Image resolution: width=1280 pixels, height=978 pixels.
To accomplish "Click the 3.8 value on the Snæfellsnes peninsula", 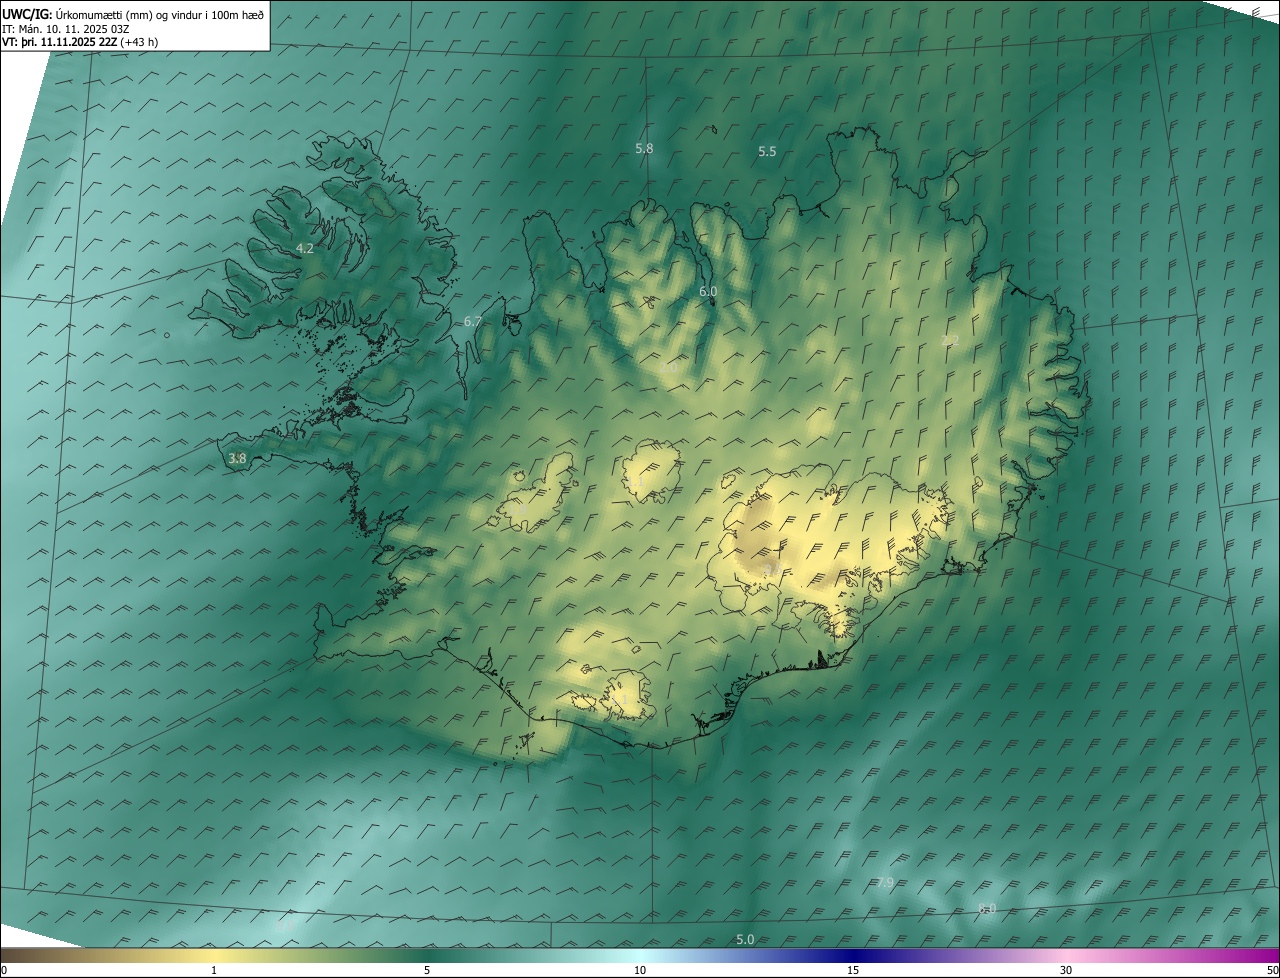I will (x=237, y=459).
